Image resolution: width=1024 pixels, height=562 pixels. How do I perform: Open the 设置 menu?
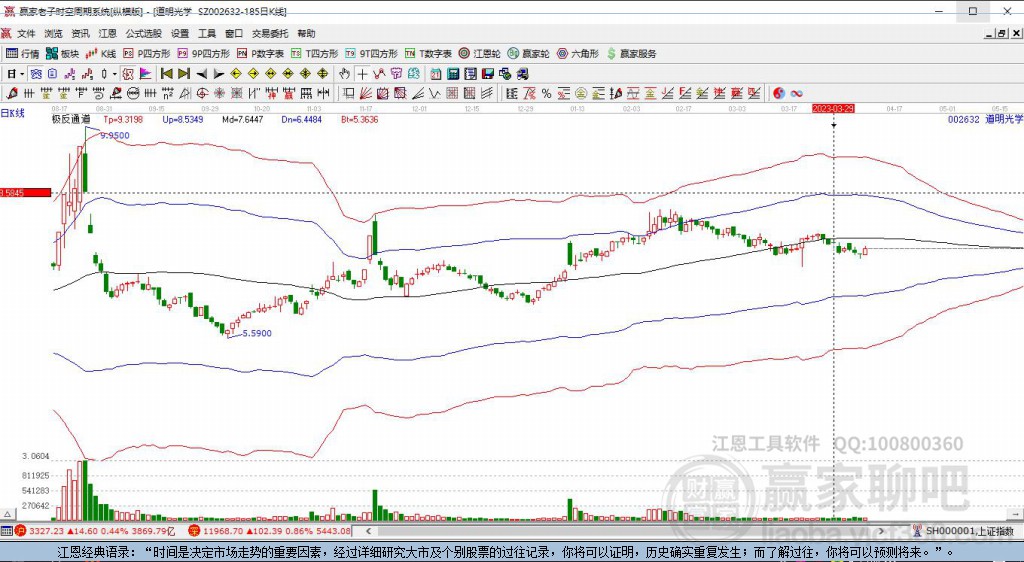pos(180,33)
